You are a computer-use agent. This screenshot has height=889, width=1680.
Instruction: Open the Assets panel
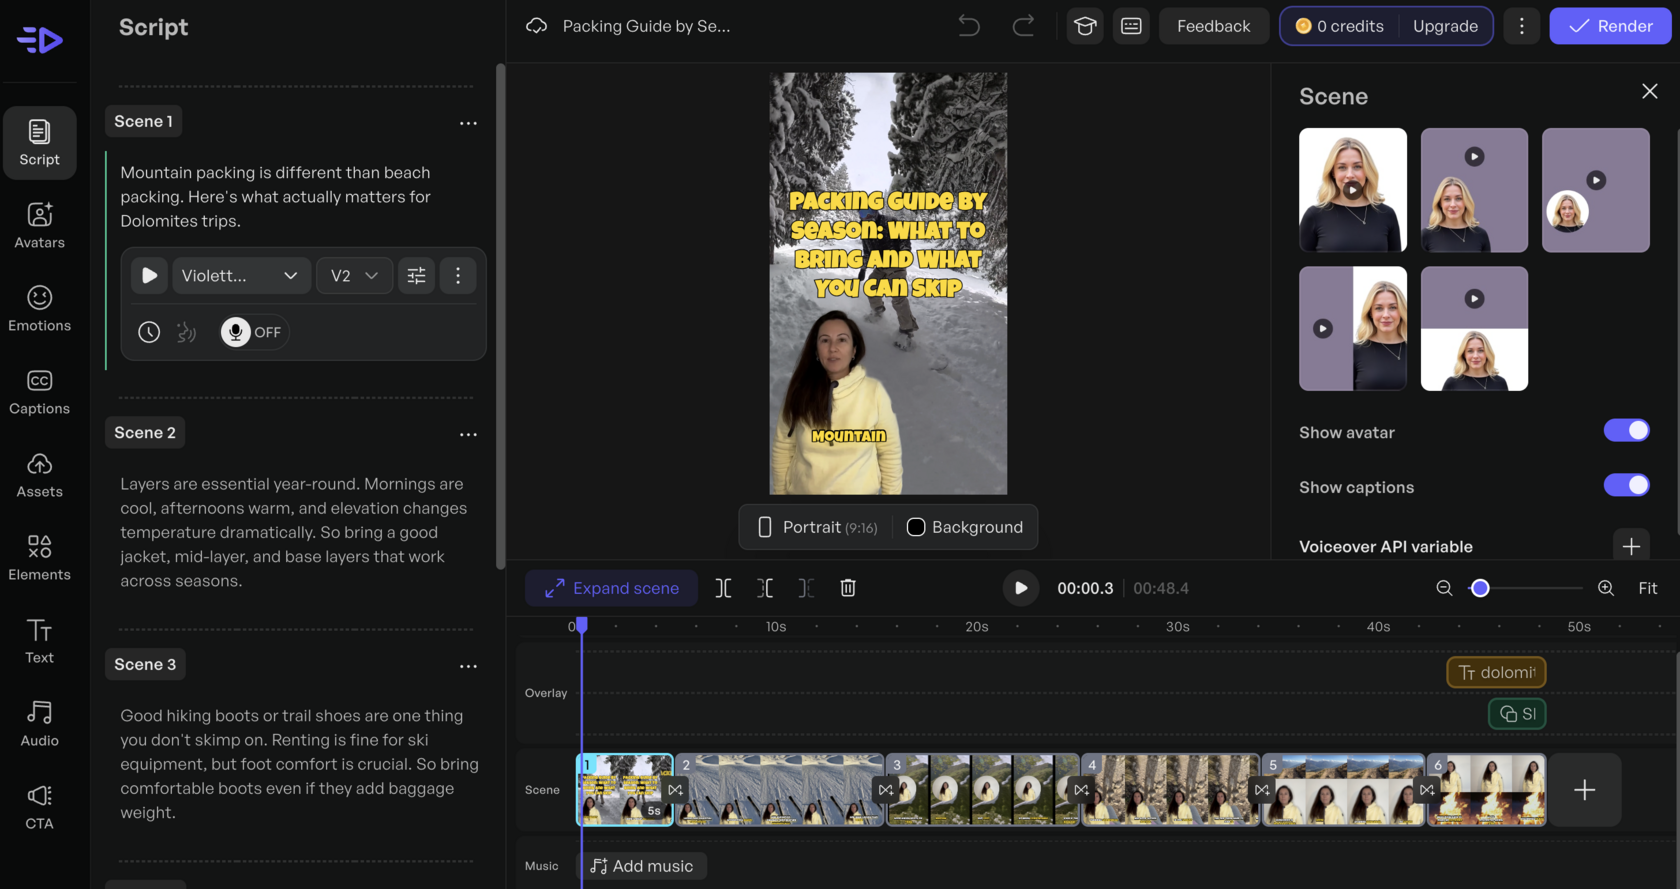[x=39, y=475]
